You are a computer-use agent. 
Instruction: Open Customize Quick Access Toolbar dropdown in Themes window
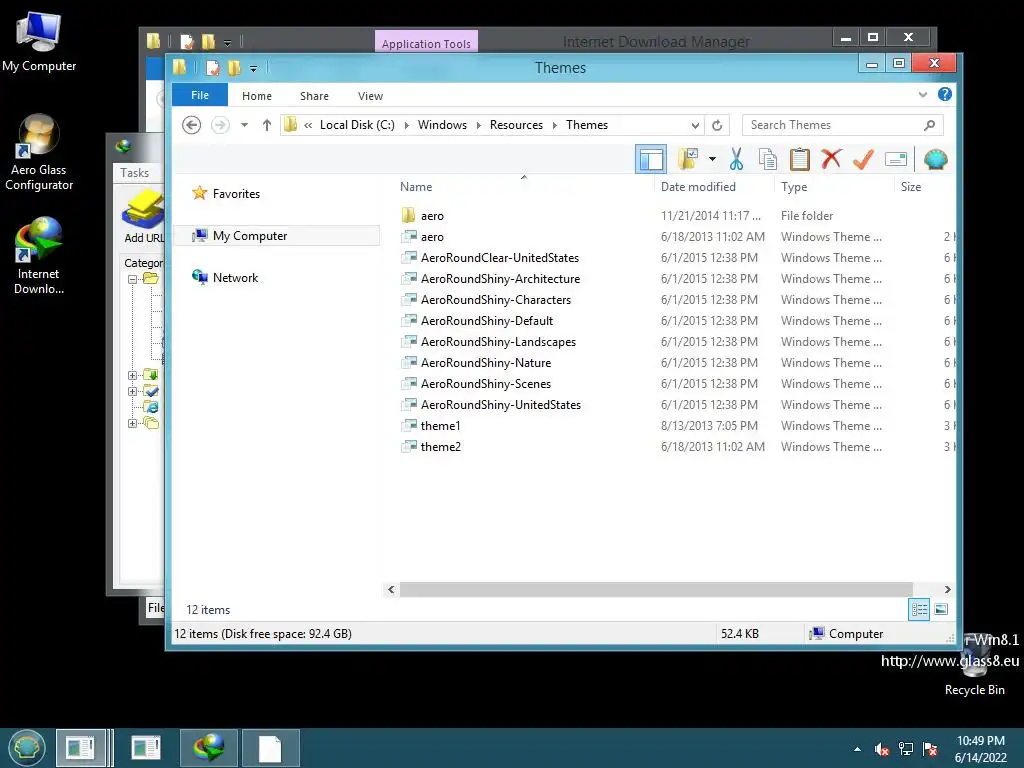click(x=253, y=68)
